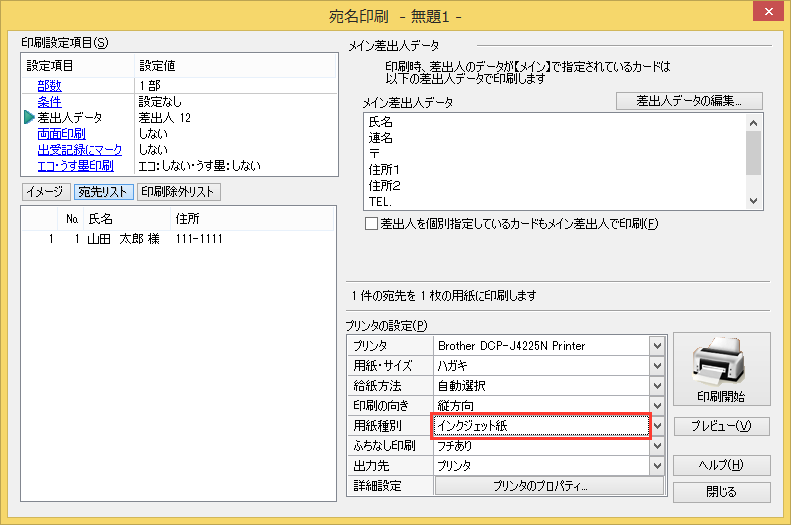The height and width of the screenshot is (525, 791).
Task: Open the 給紙方法 dropdown arrow
Action: 657,386
